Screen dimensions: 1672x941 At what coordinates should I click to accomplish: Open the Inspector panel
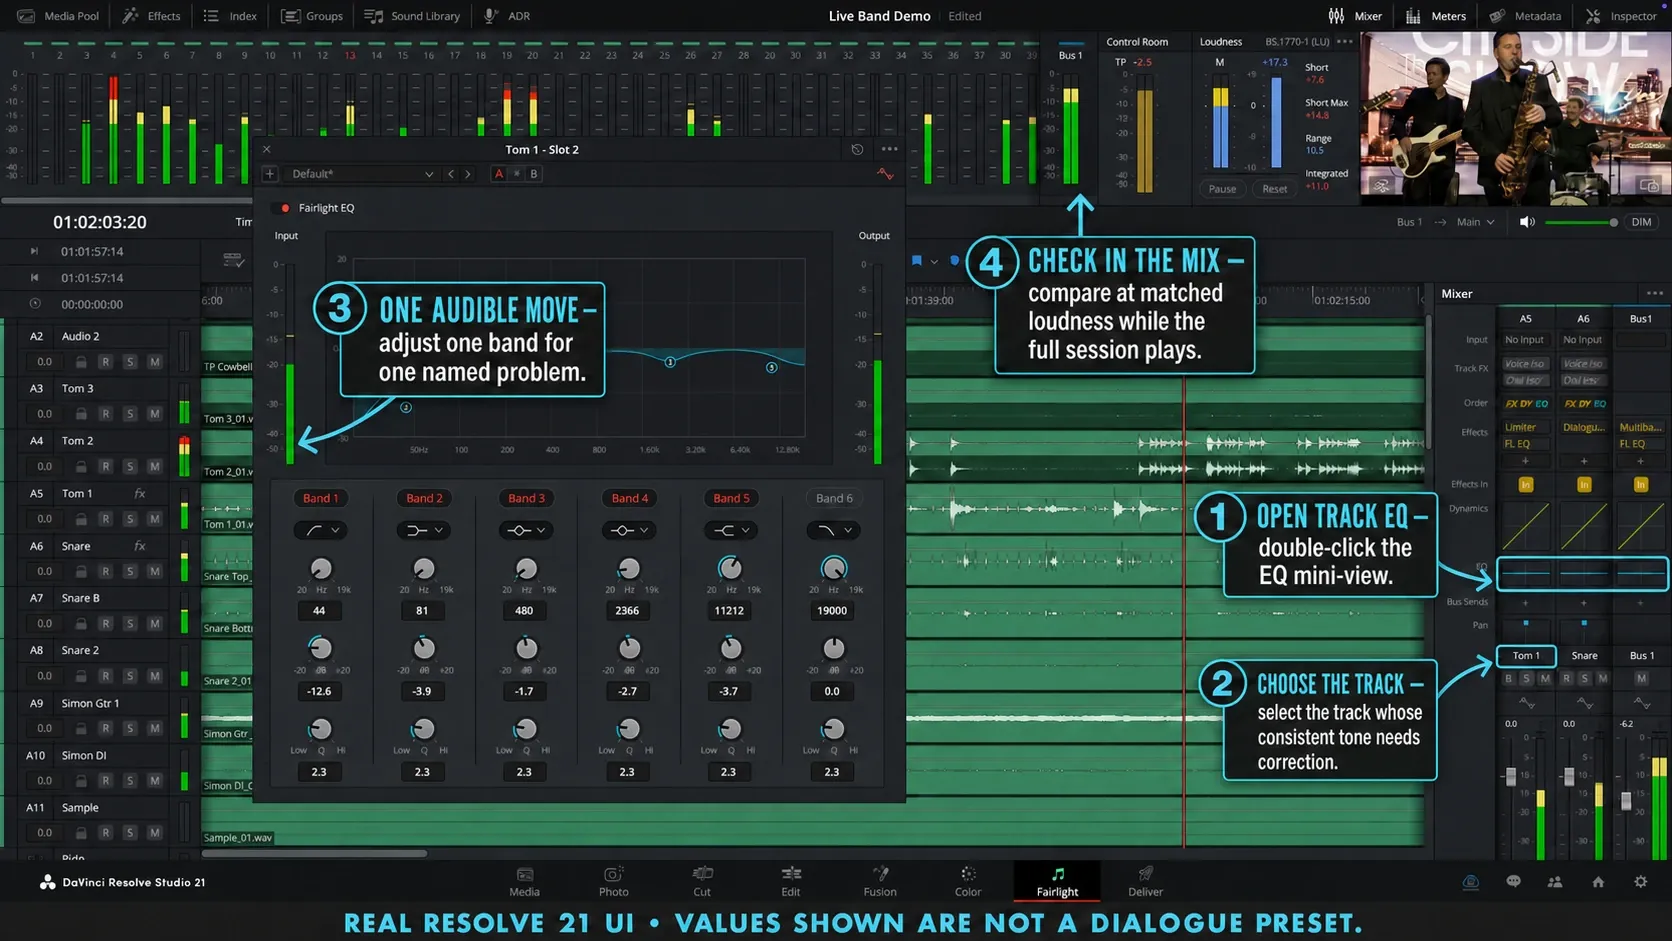tap(1621, 16)
